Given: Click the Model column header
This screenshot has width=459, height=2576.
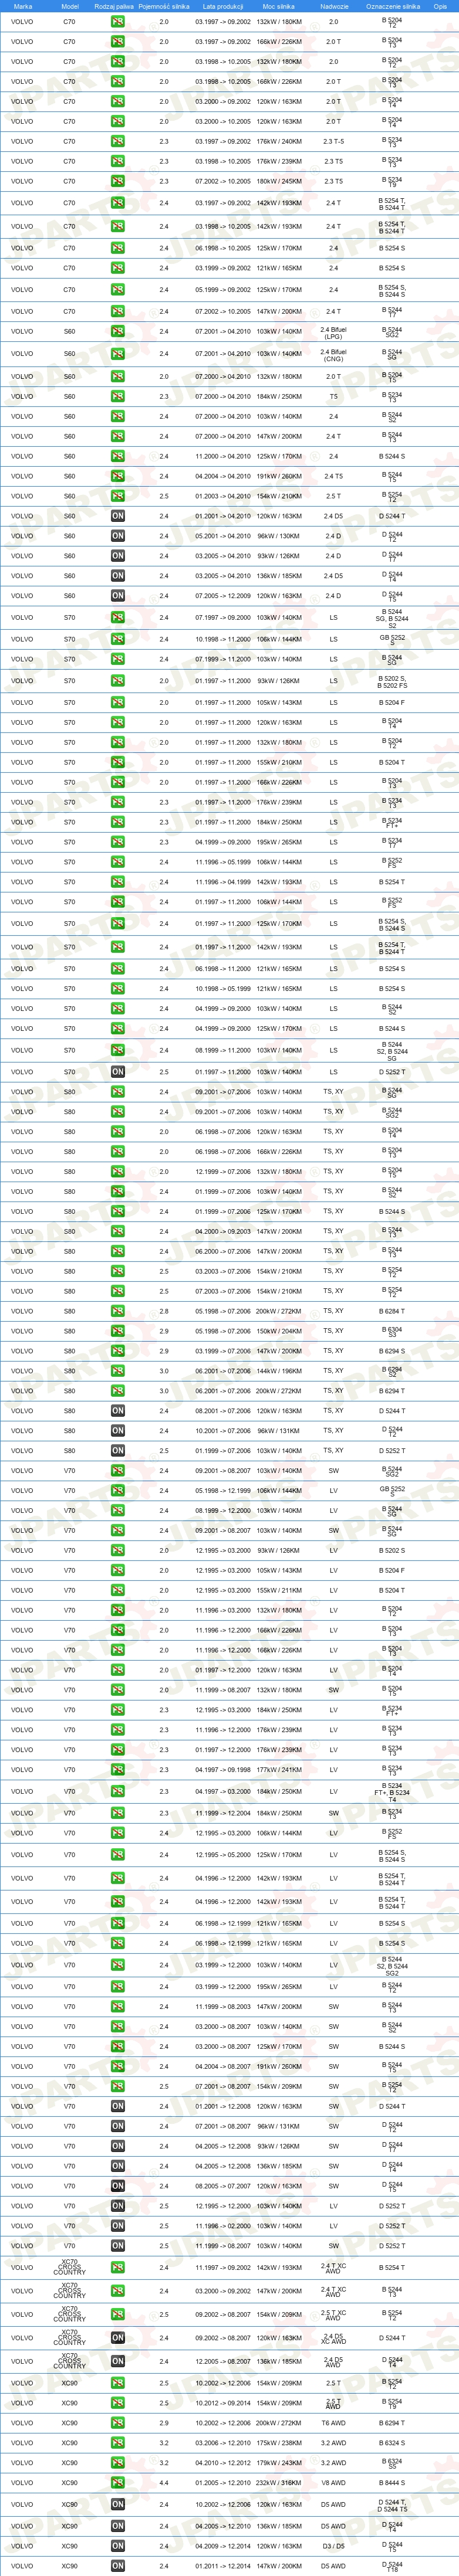Looking at the screenshot, I should 69,6.
